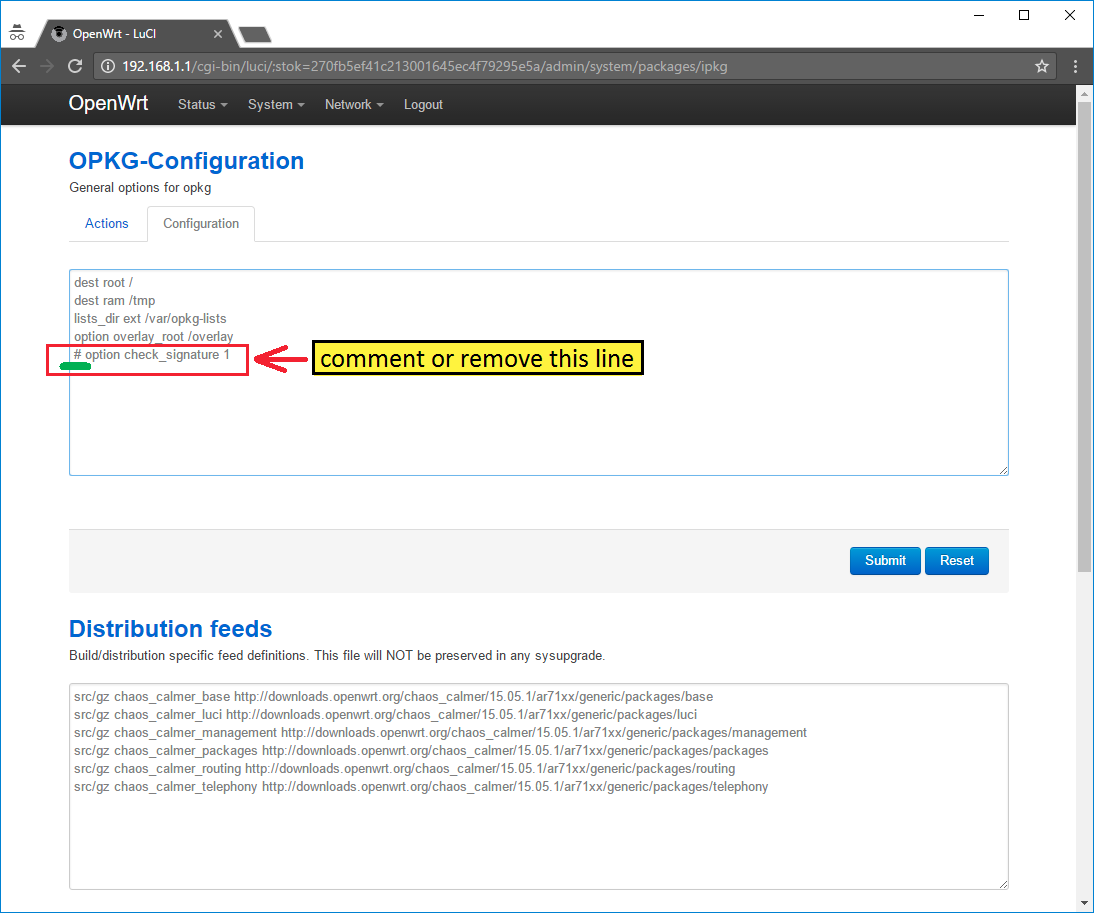The image size is (1094, 913).
Task: Click the Logout link
Action: click(423, 105)
